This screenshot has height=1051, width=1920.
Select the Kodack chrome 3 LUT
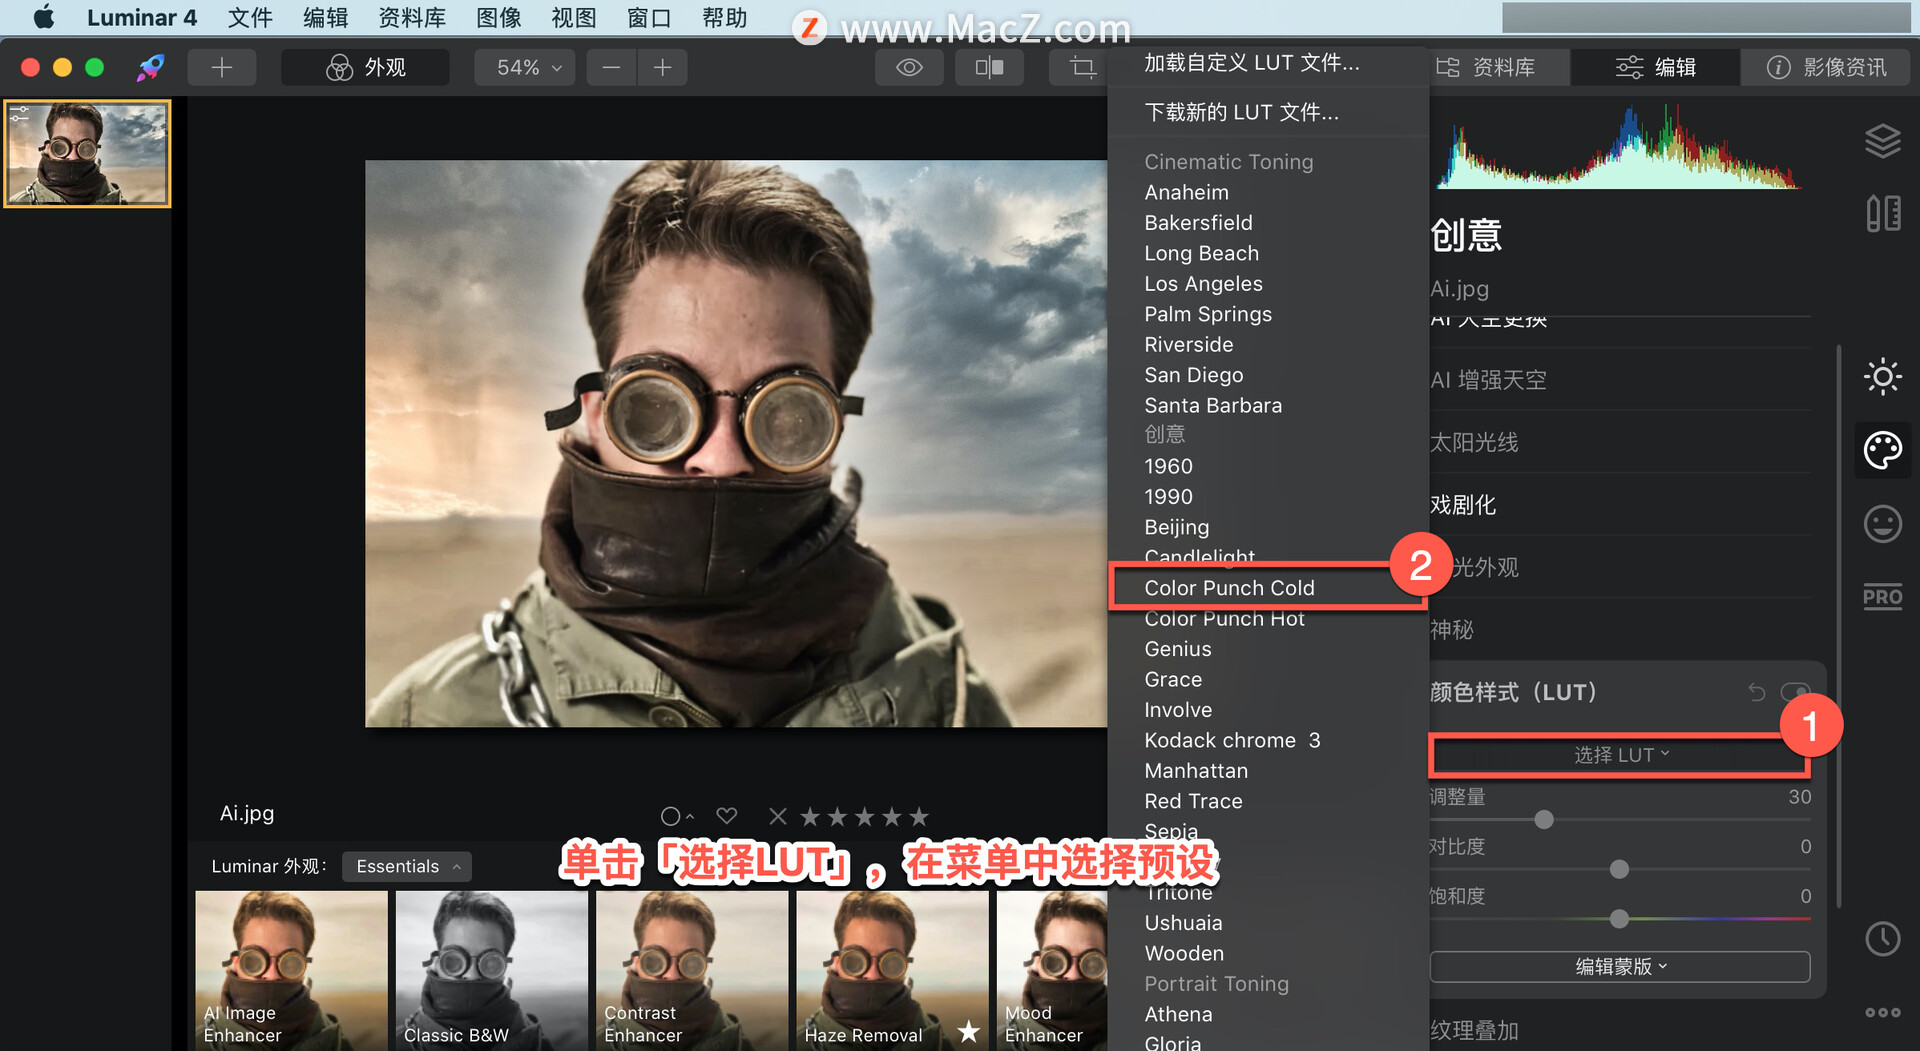(1232, 740)
